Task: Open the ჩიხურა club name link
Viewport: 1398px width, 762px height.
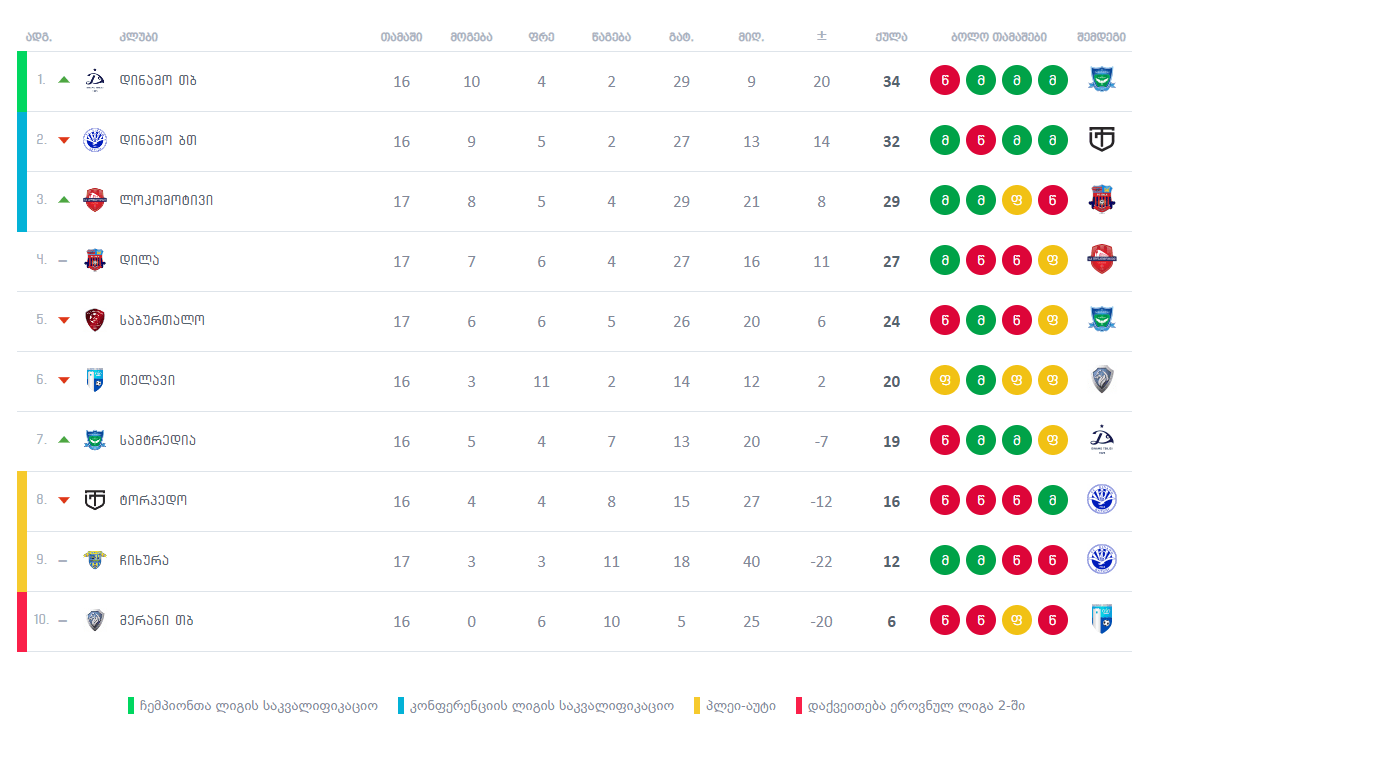Action: 144,560
